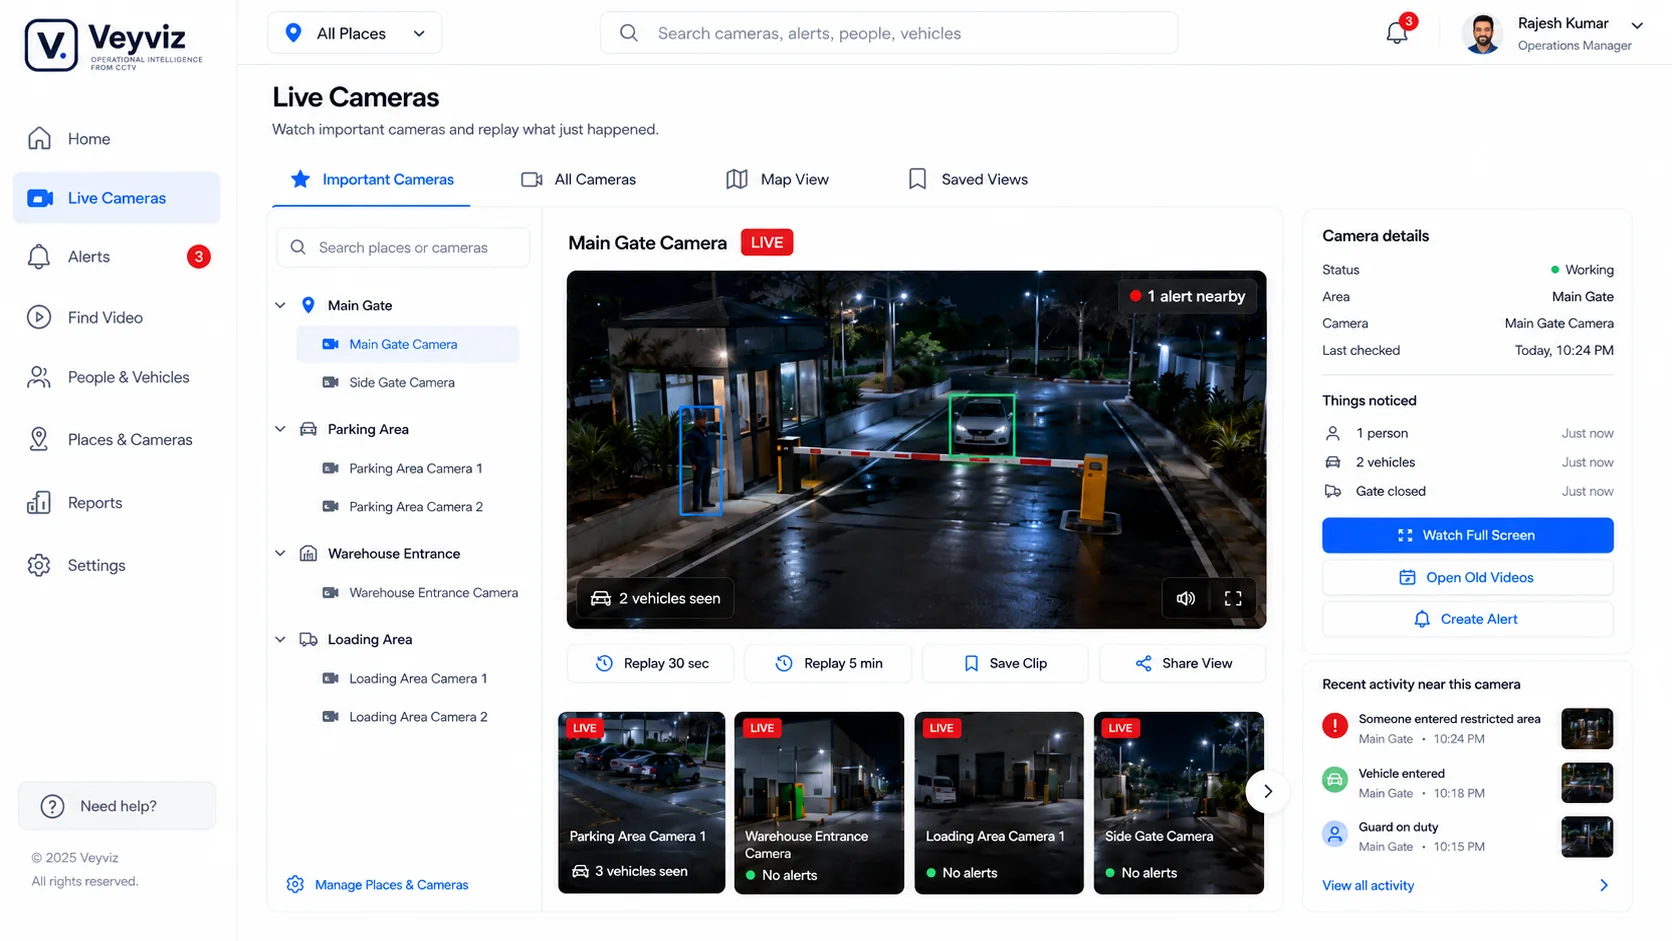Viewport: 1672px width, 941px height.
Task: Expand video with fullscreen icon on feed
Action: (1233, 598)
